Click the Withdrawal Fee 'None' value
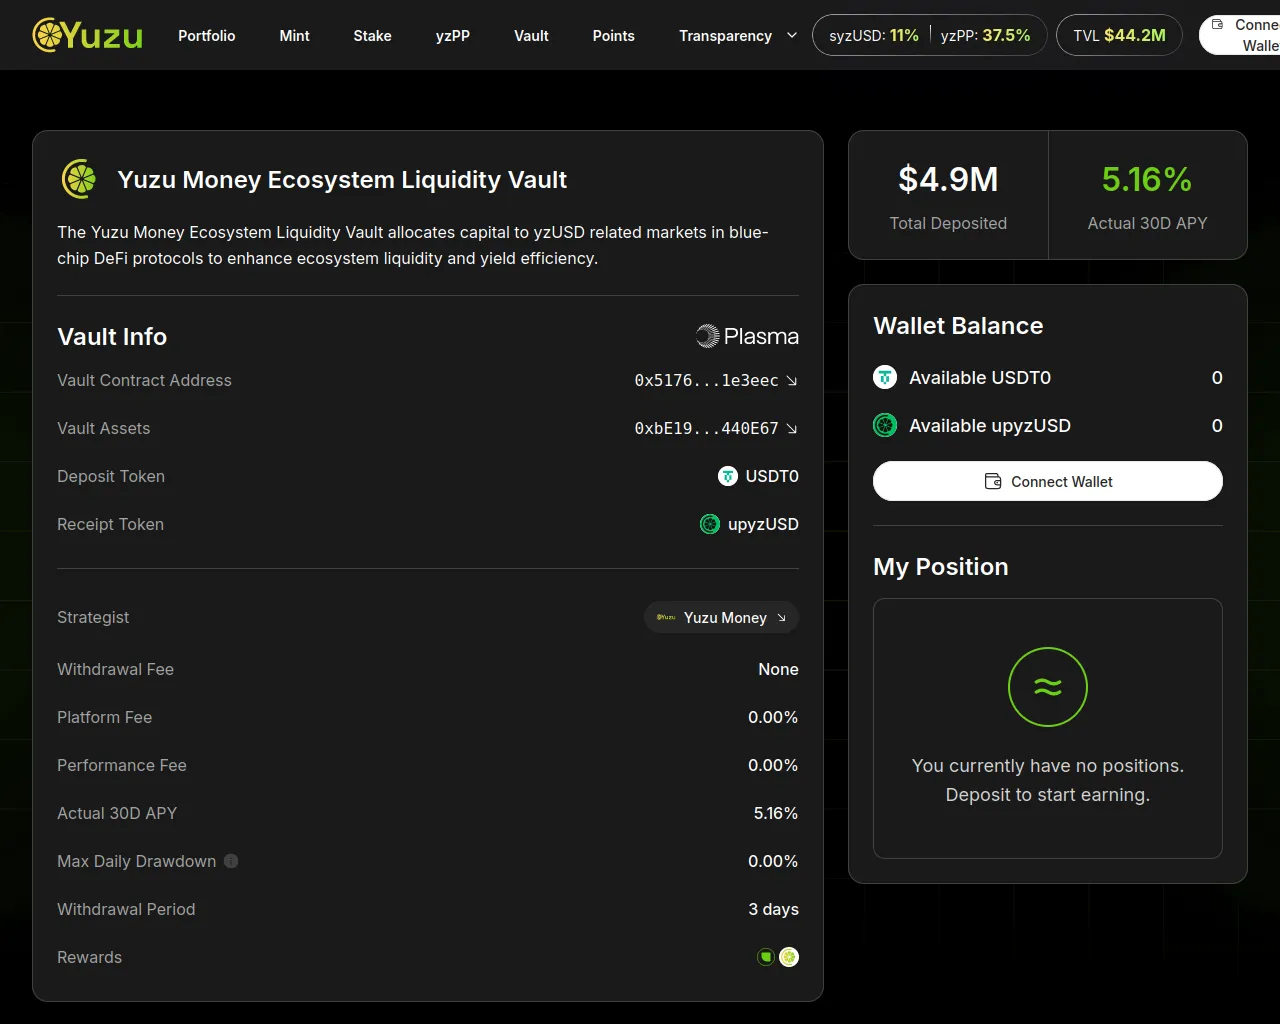Screen dimensions: 1280x1024 tap(778, 669)
